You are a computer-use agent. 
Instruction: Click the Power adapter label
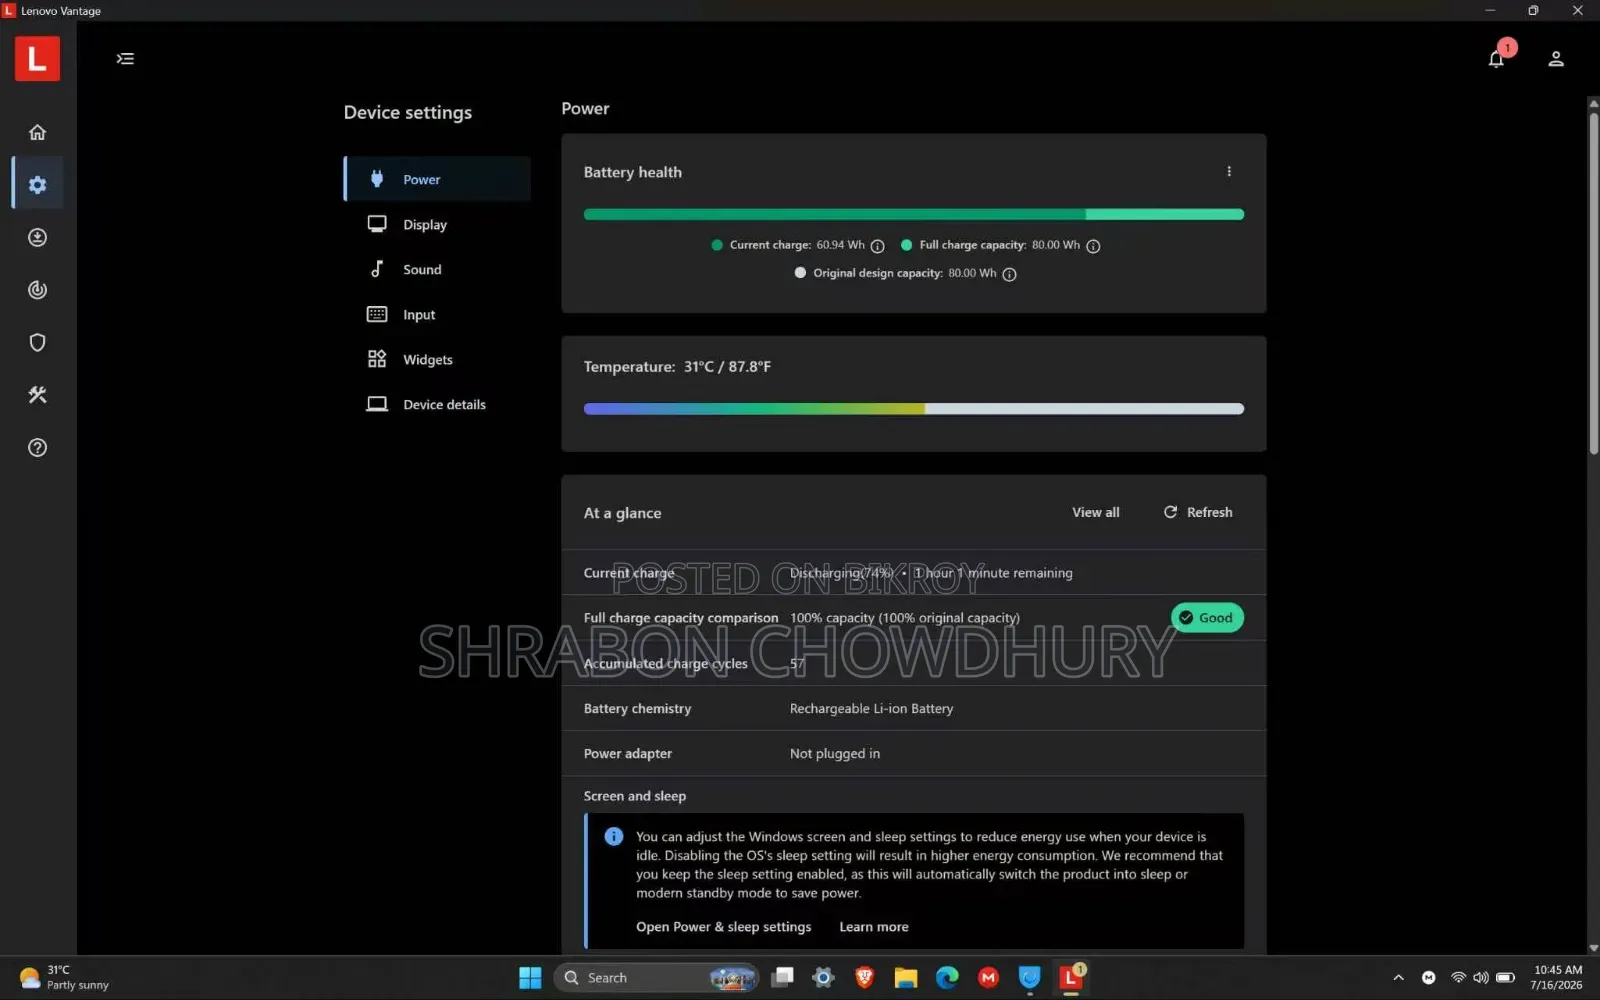[x=628, y=753]
